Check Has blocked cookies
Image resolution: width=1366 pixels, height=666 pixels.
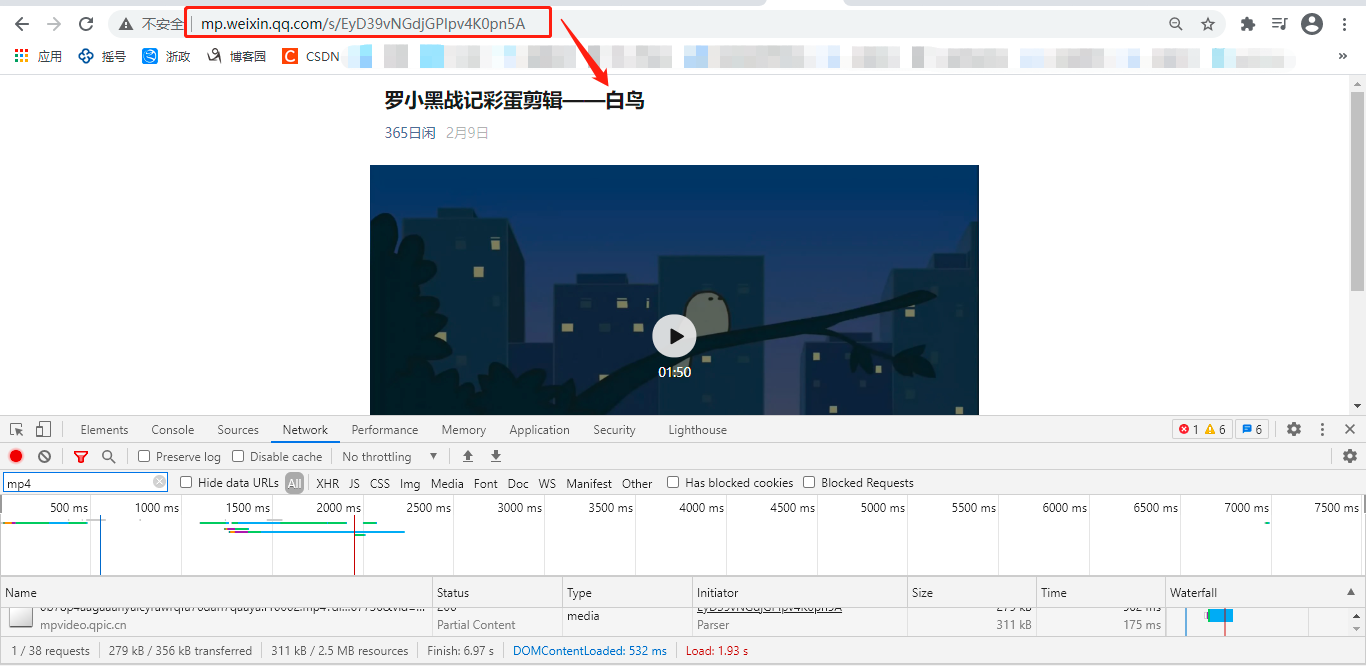[673, 482]
